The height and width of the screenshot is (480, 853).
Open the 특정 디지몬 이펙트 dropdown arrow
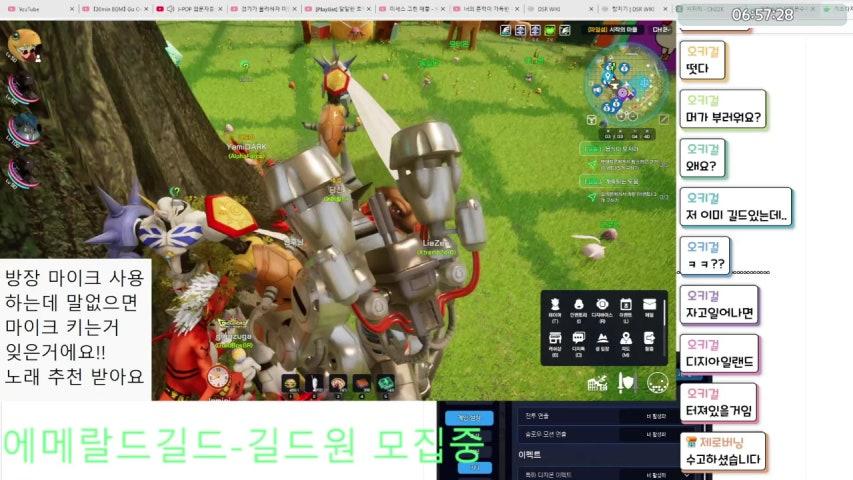687,475
